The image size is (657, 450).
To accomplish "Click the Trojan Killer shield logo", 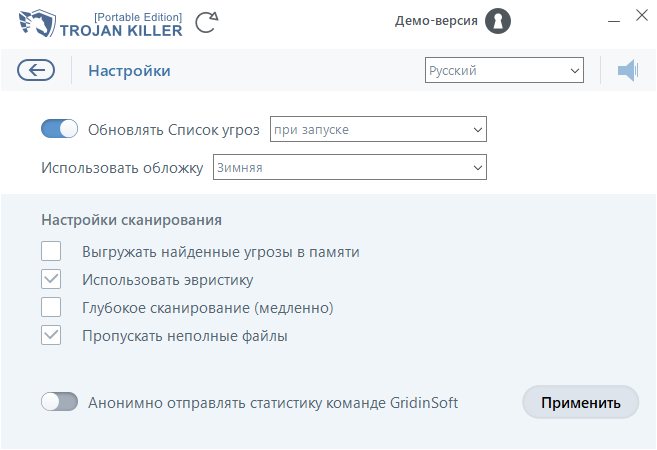I will click(37, 23).
